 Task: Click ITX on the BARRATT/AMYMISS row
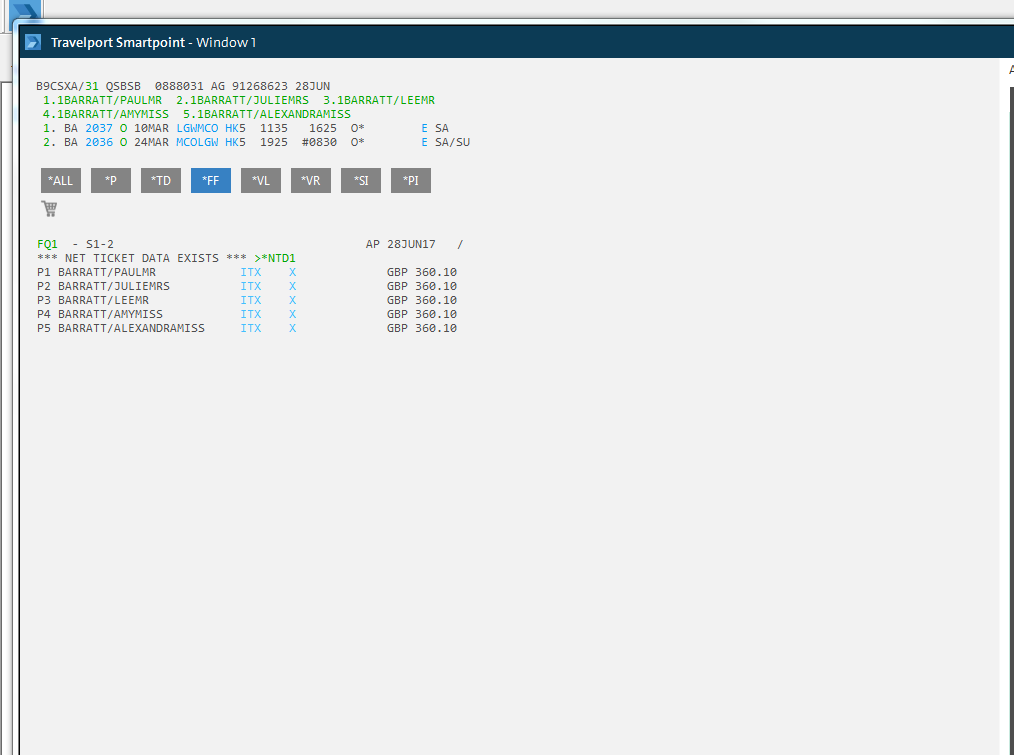251,314
